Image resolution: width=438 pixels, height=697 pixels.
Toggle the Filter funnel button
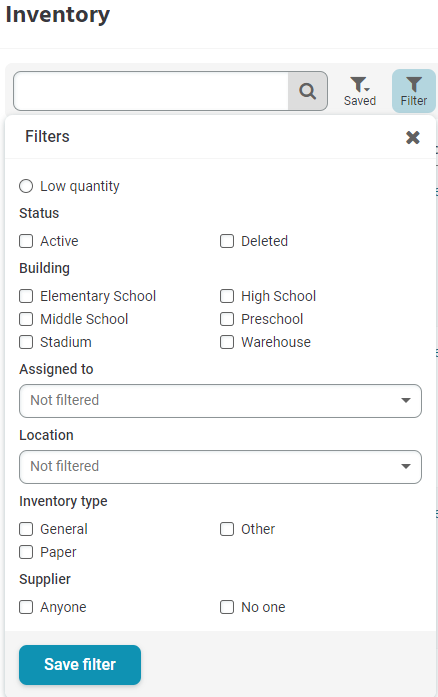pyautogui.click(x=414, y=91)
